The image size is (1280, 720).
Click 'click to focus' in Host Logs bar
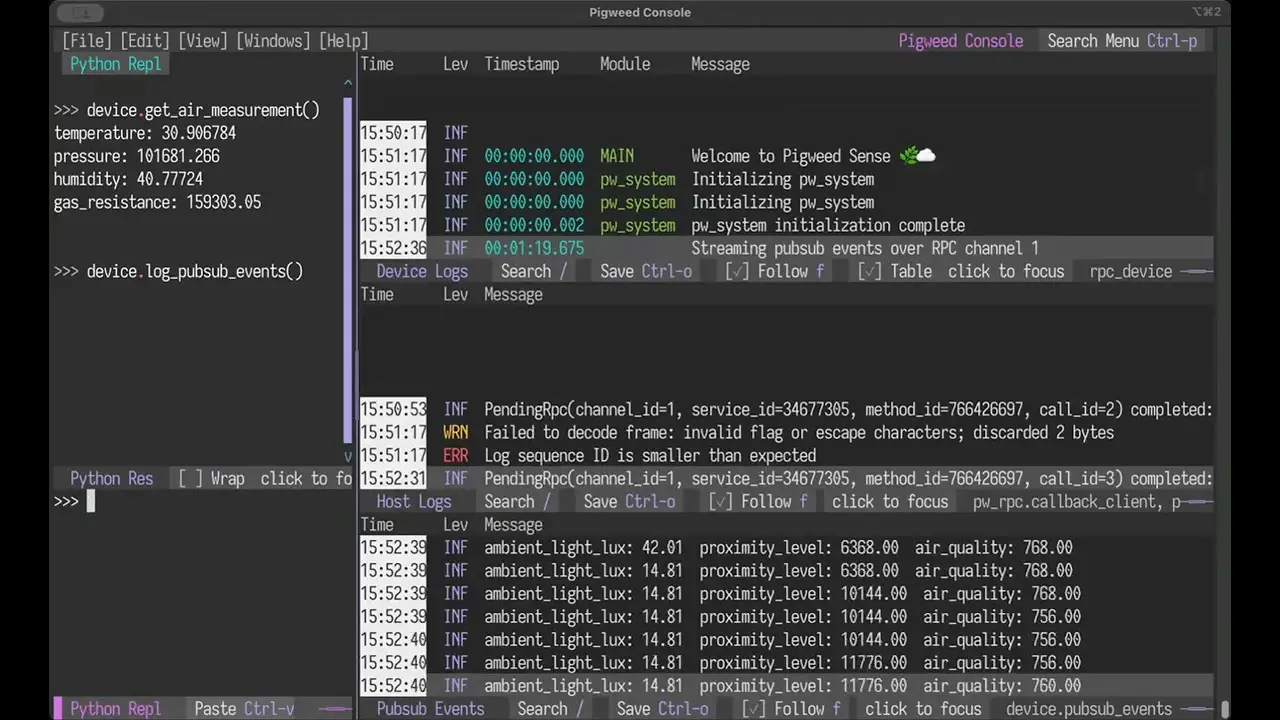tap(890, 502)
